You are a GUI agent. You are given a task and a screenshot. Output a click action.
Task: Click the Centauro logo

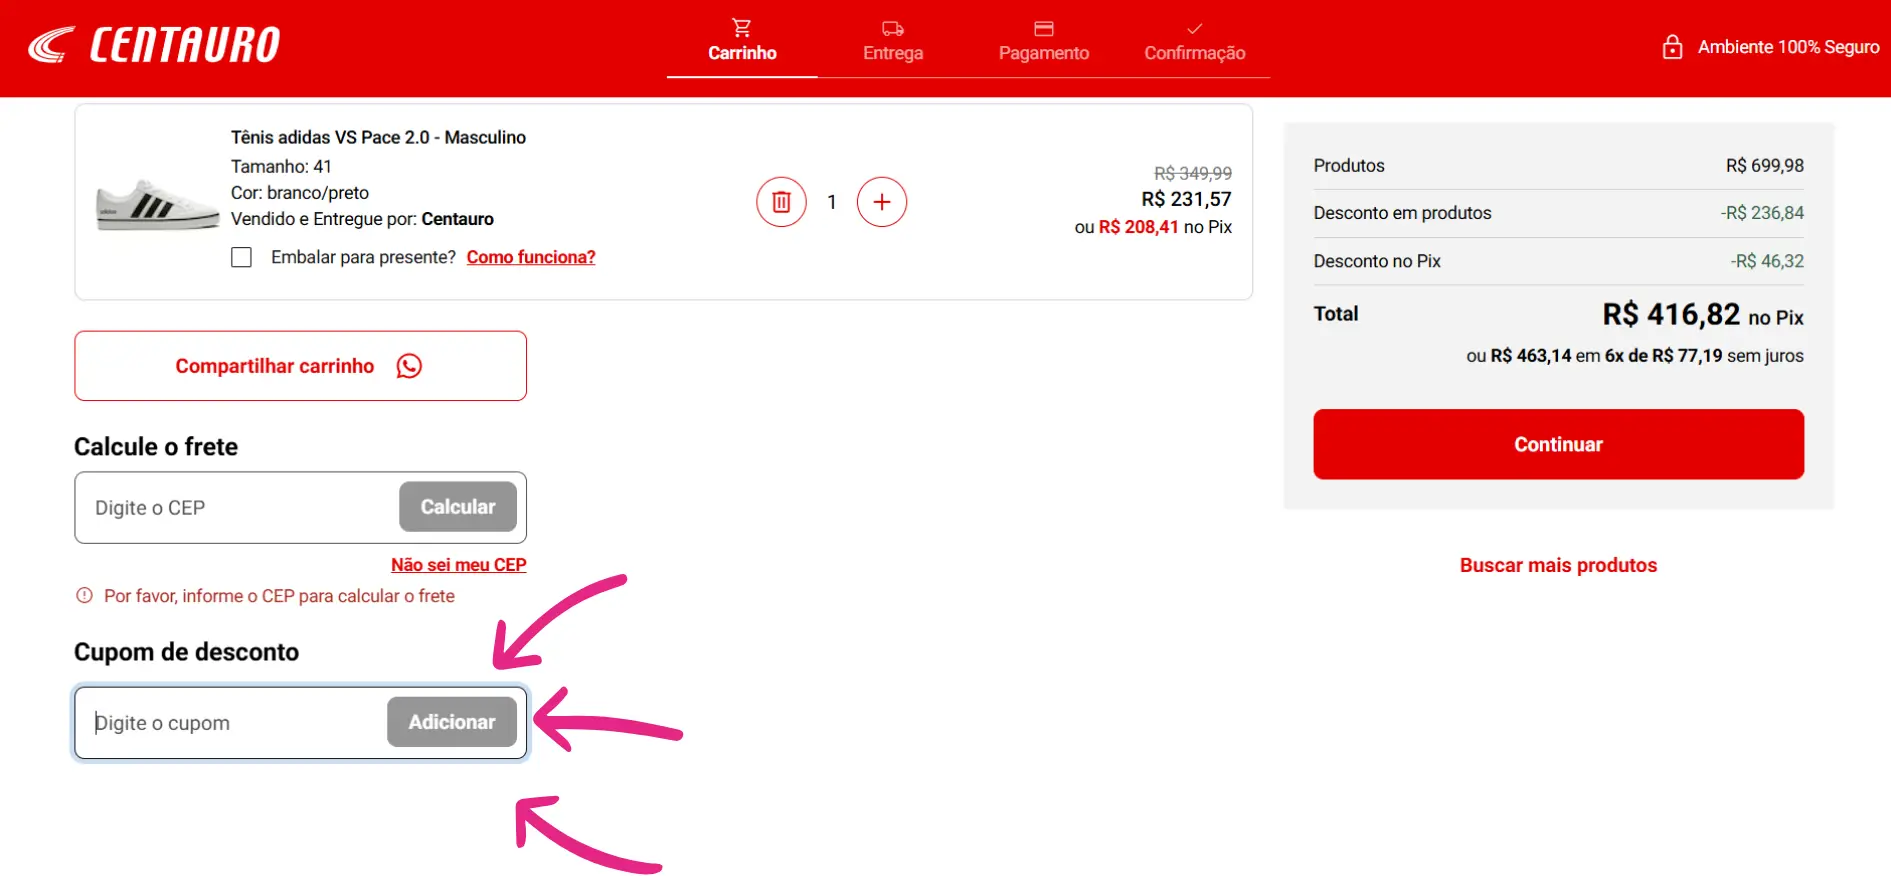(154, 45)
